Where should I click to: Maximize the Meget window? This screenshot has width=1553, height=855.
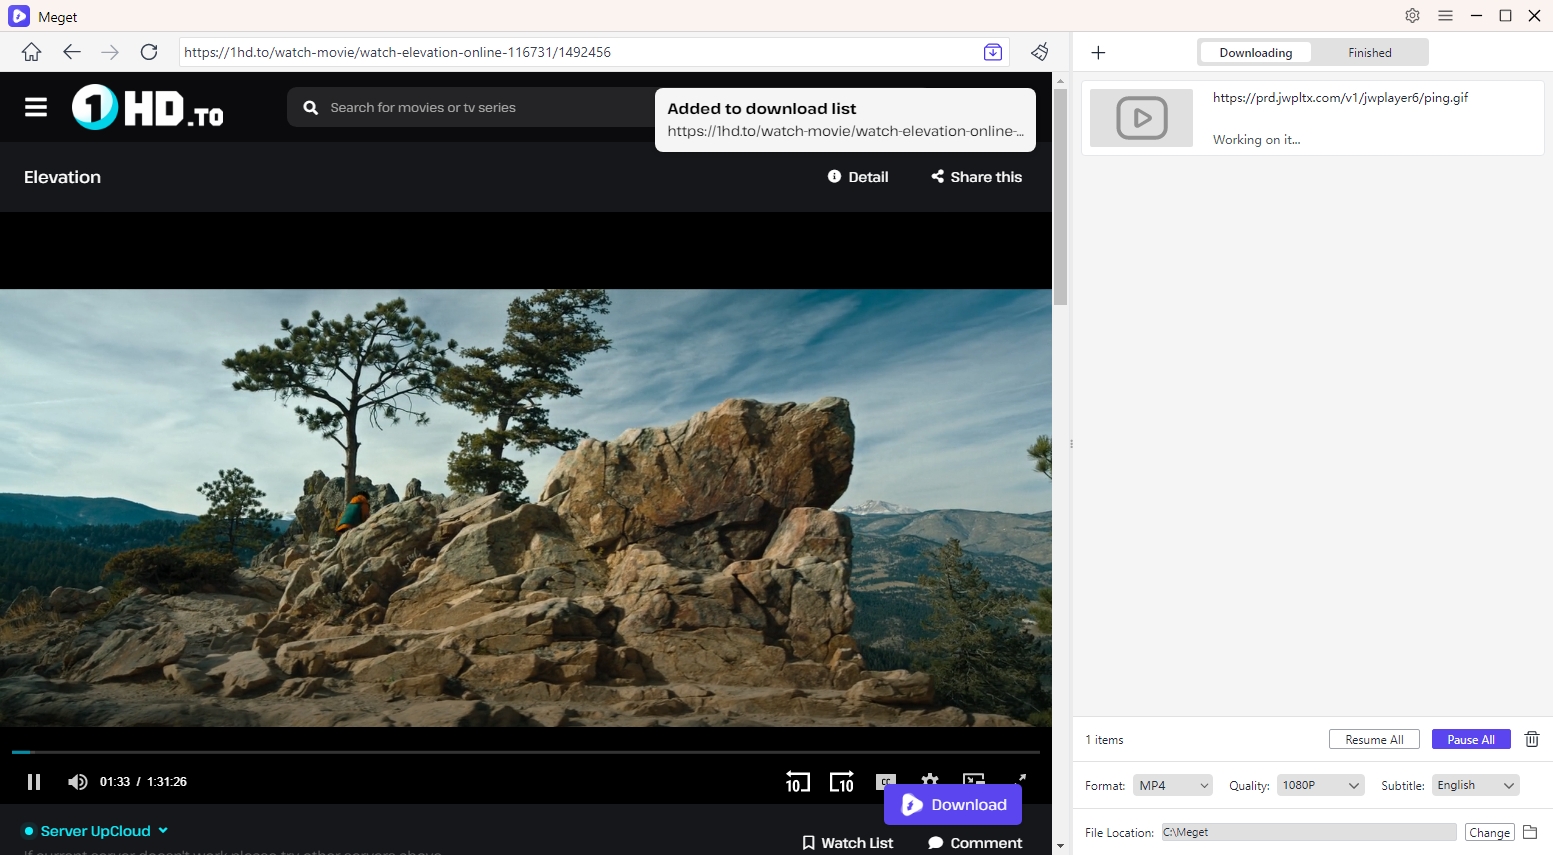1505,16
